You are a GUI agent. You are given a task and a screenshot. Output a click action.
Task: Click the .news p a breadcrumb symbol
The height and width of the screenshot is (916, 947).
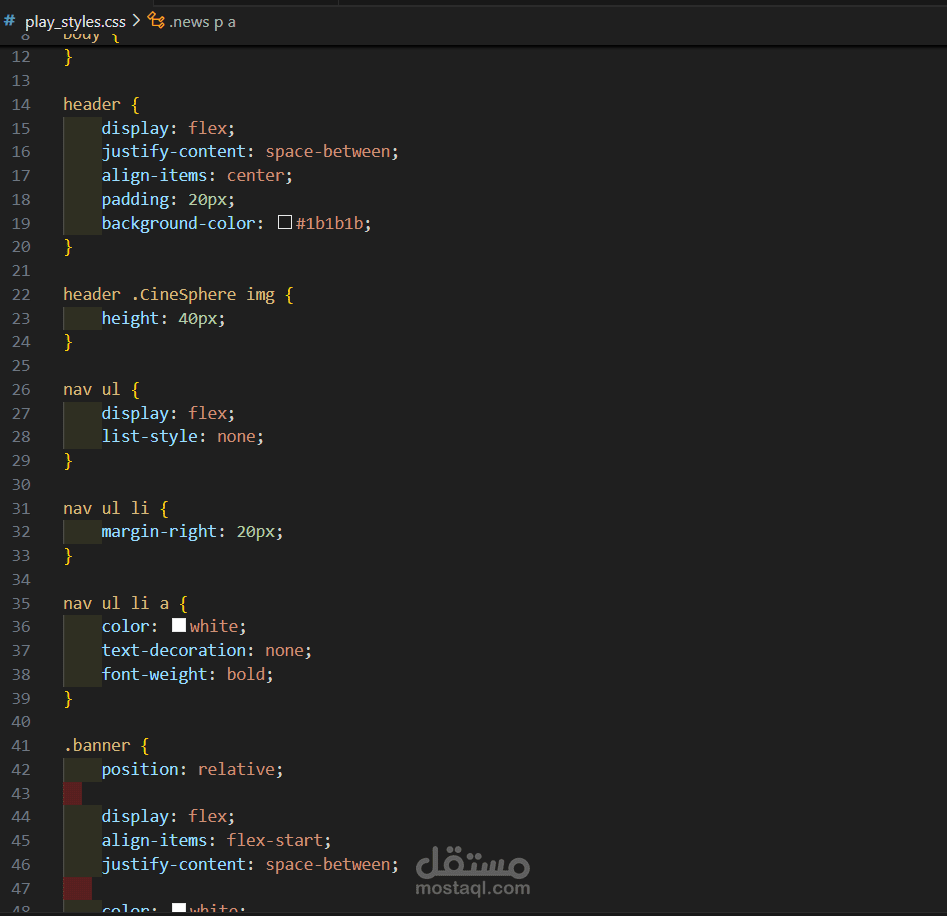pyautogui.click(x=202, y=22)
